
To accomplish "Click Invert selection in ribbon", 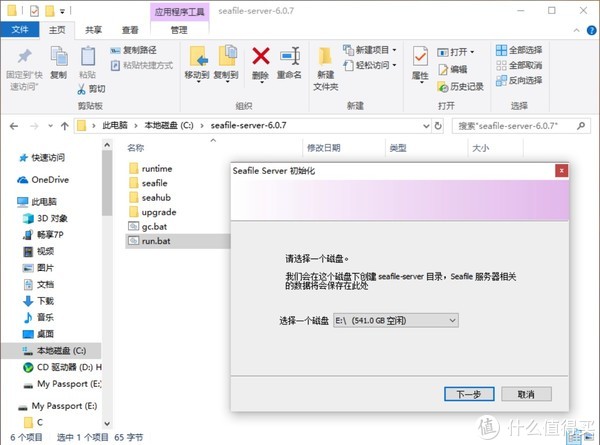I will 519,80.
